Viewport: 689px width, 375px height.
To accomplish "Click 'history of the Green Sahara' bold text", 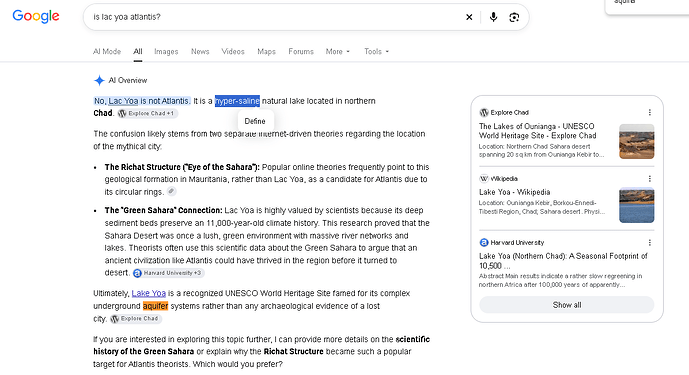I will [x=143, y=352].
